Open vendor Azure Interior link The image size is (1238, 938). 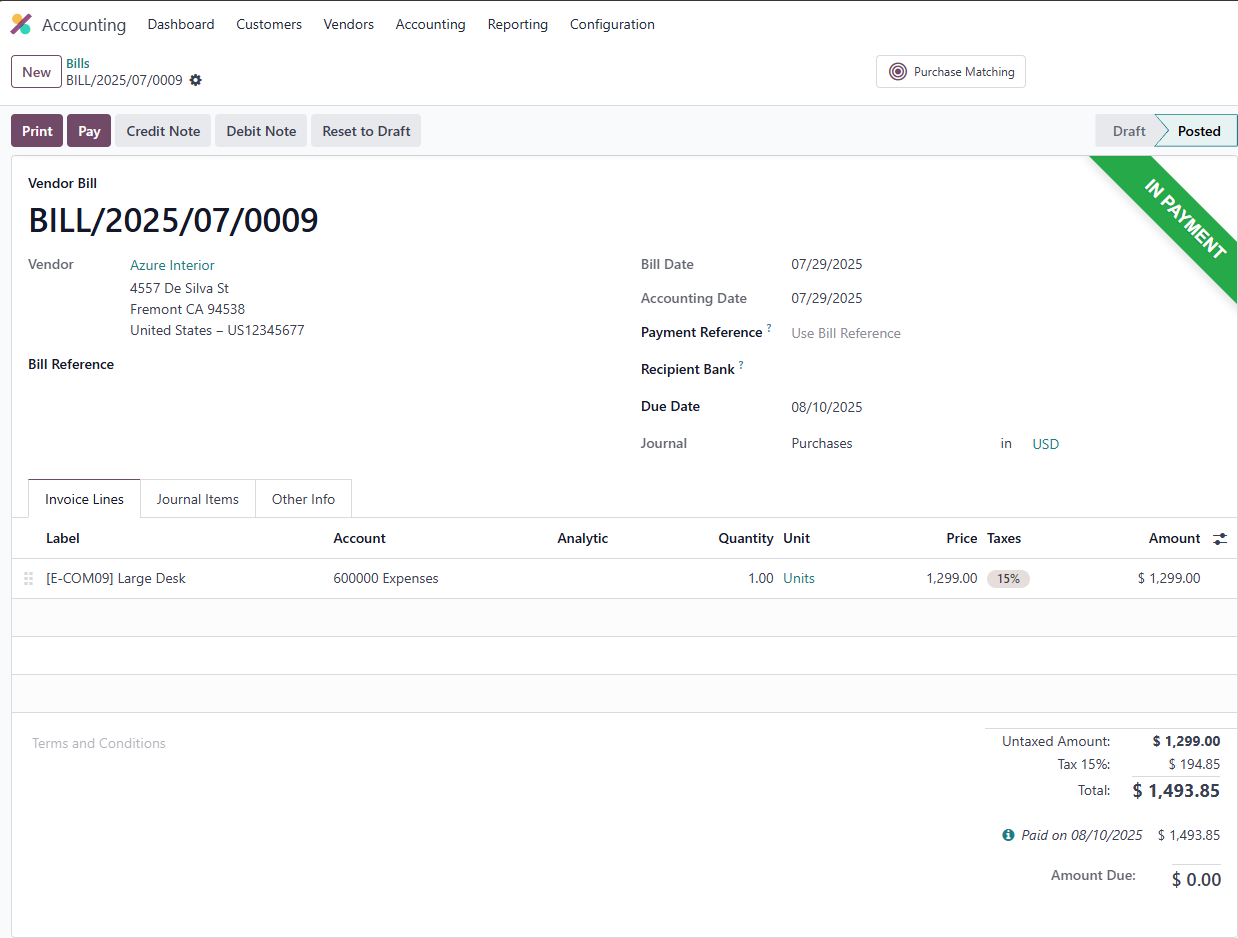[x=172, y=265]
